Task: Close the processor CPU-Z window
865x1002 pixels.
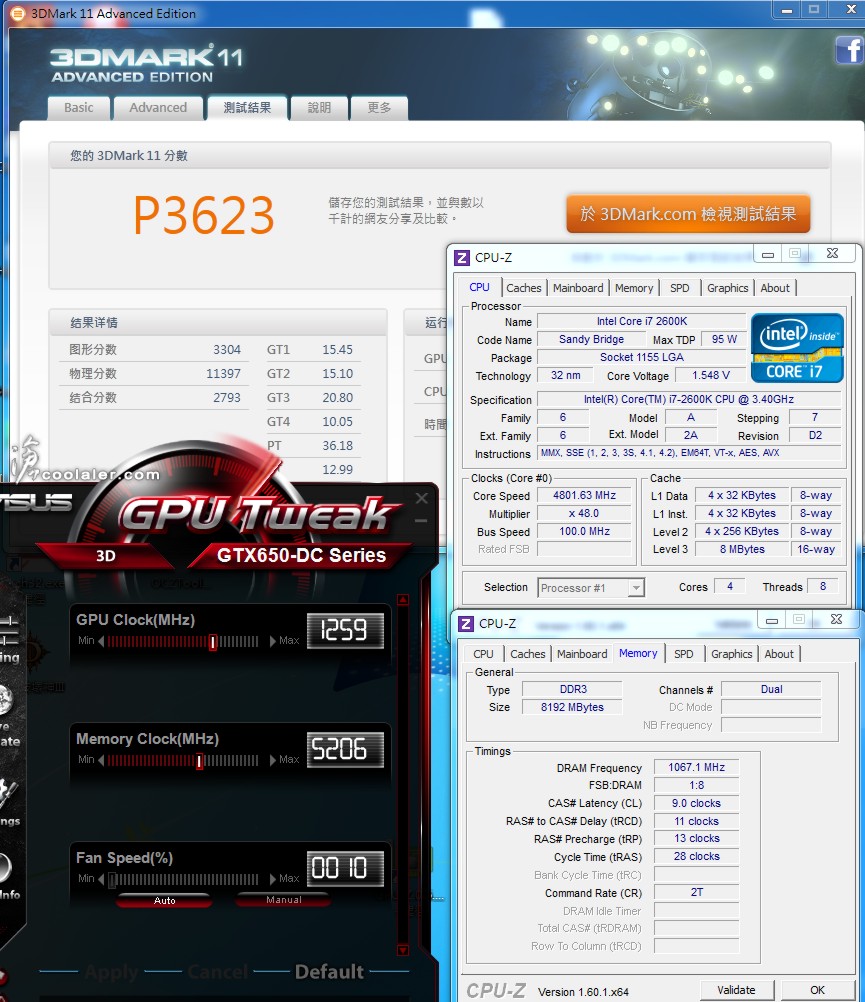Action: coord(832,254)
